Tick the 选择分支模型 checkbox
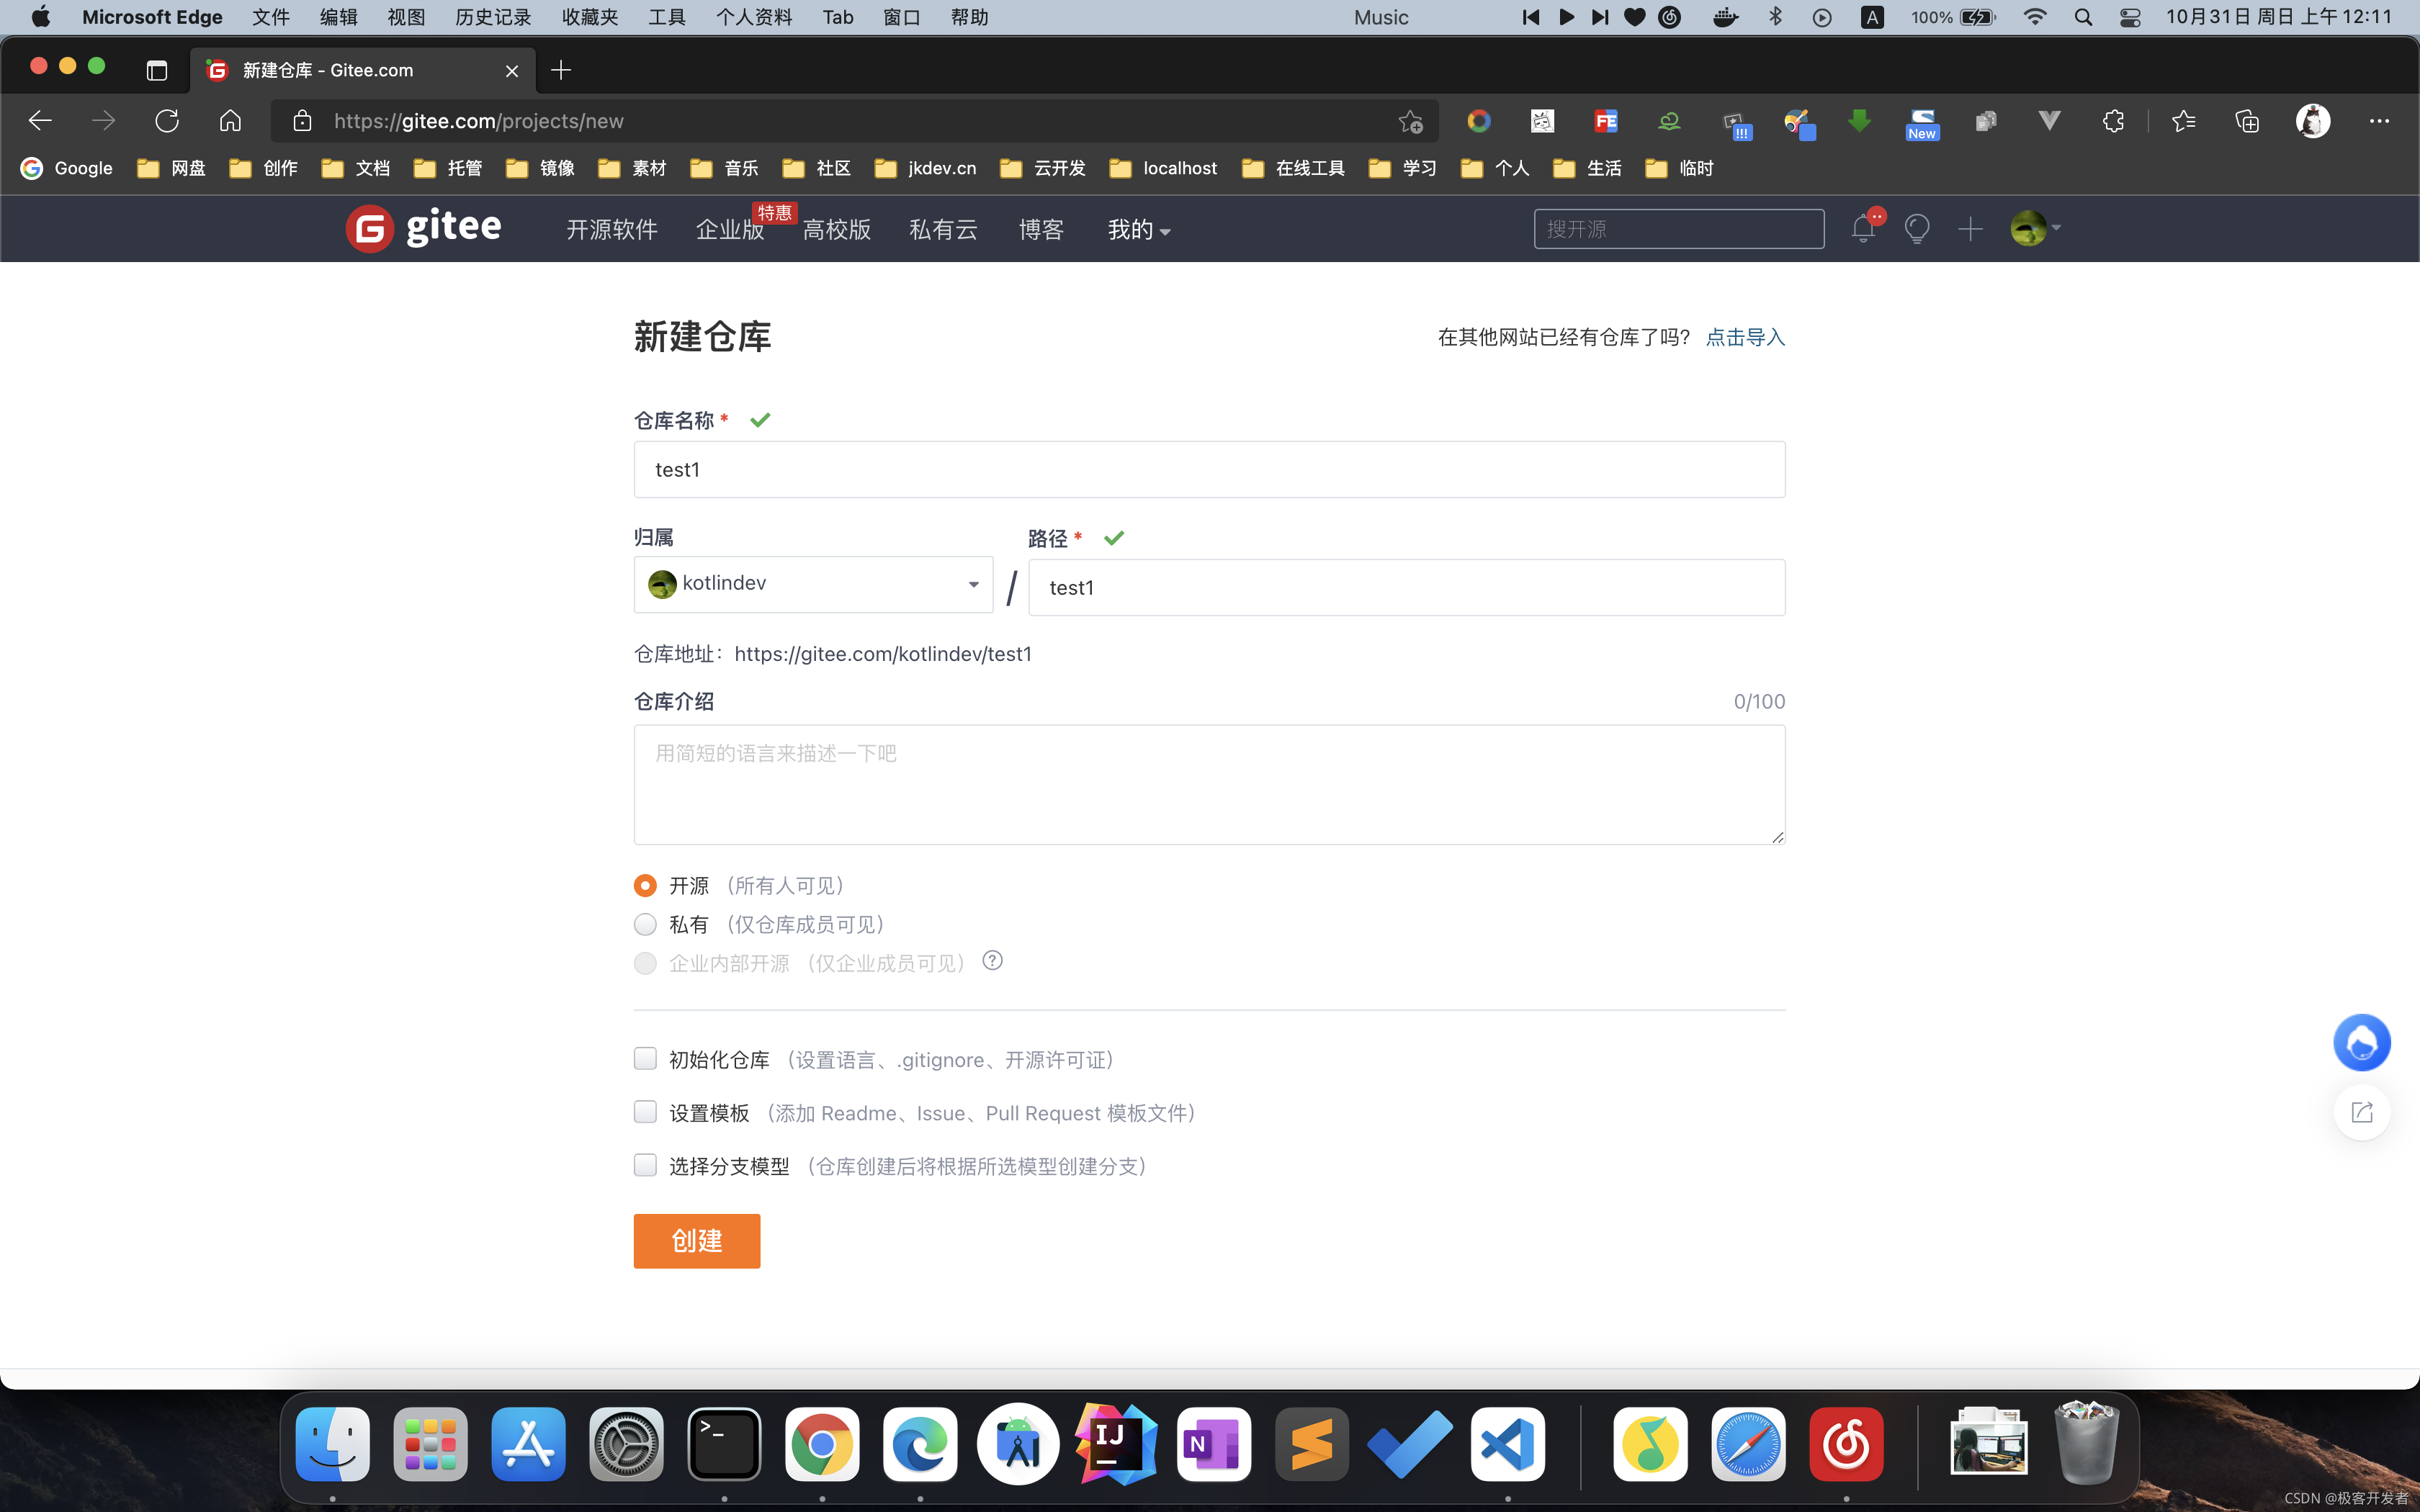 [x=645, y=1165]
